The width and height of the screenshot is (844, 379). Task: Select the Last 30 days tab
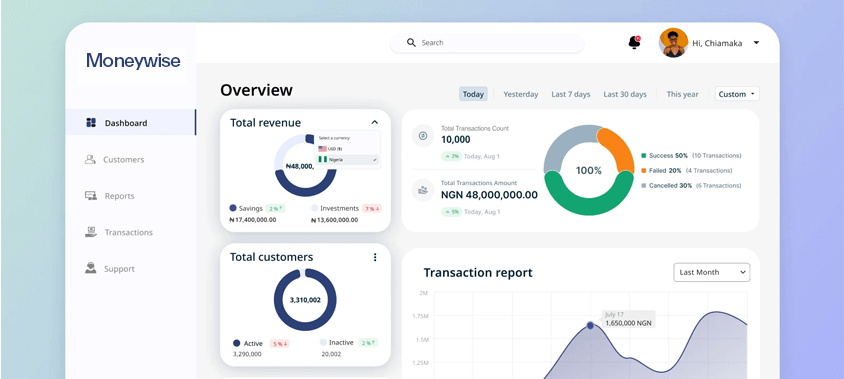coord(625,94)
